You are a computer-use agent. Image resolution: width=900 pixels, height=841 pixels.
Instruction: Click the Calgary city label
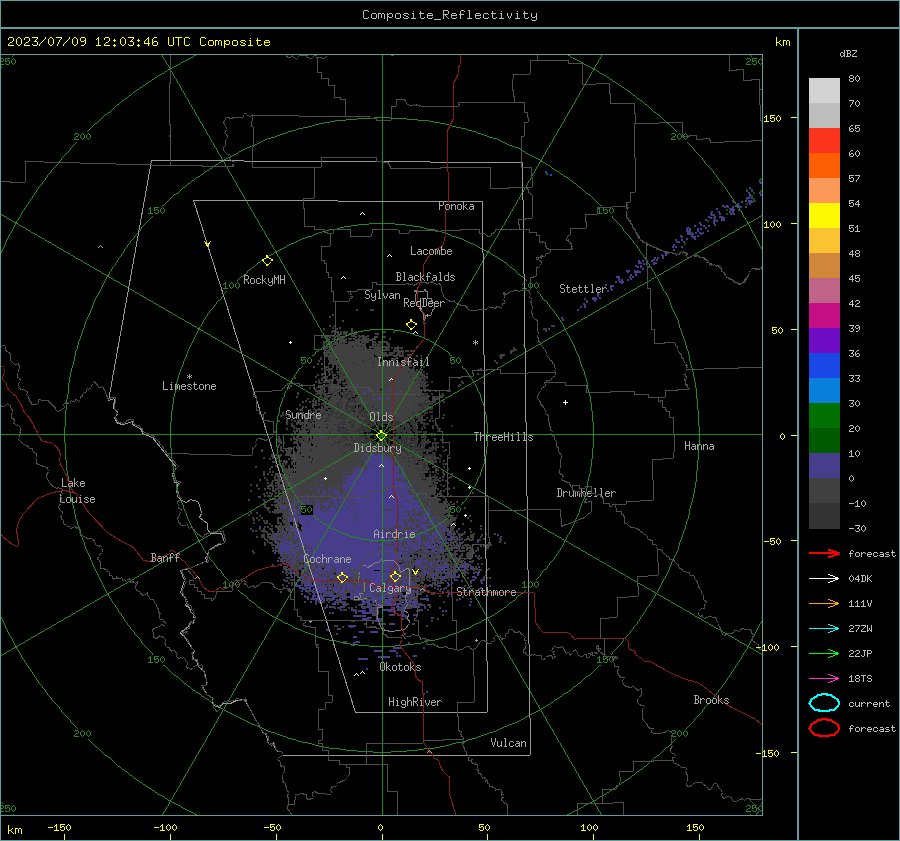tap(390, 588)
